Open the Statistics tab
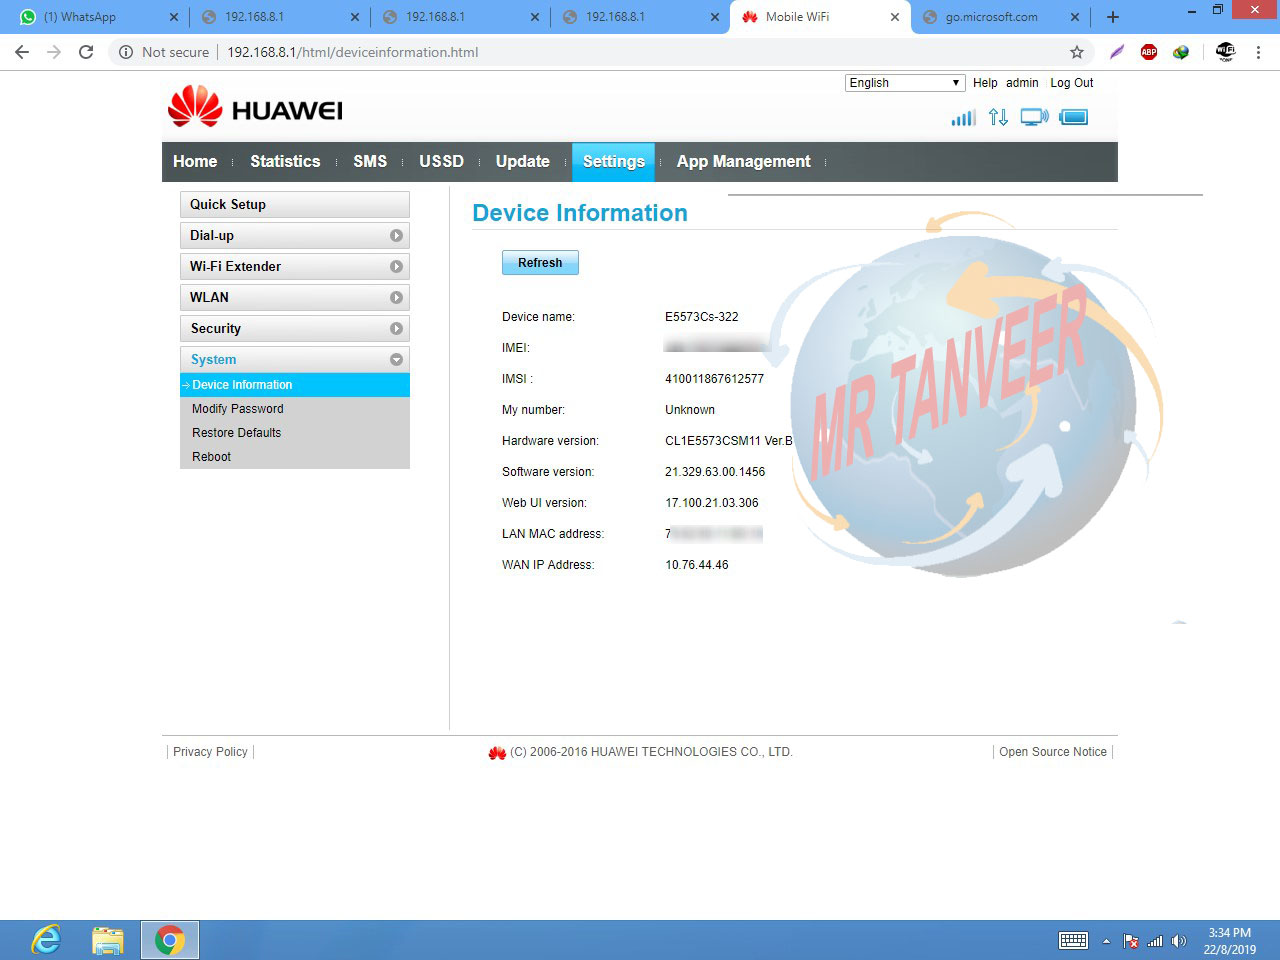 pos(285,162)
